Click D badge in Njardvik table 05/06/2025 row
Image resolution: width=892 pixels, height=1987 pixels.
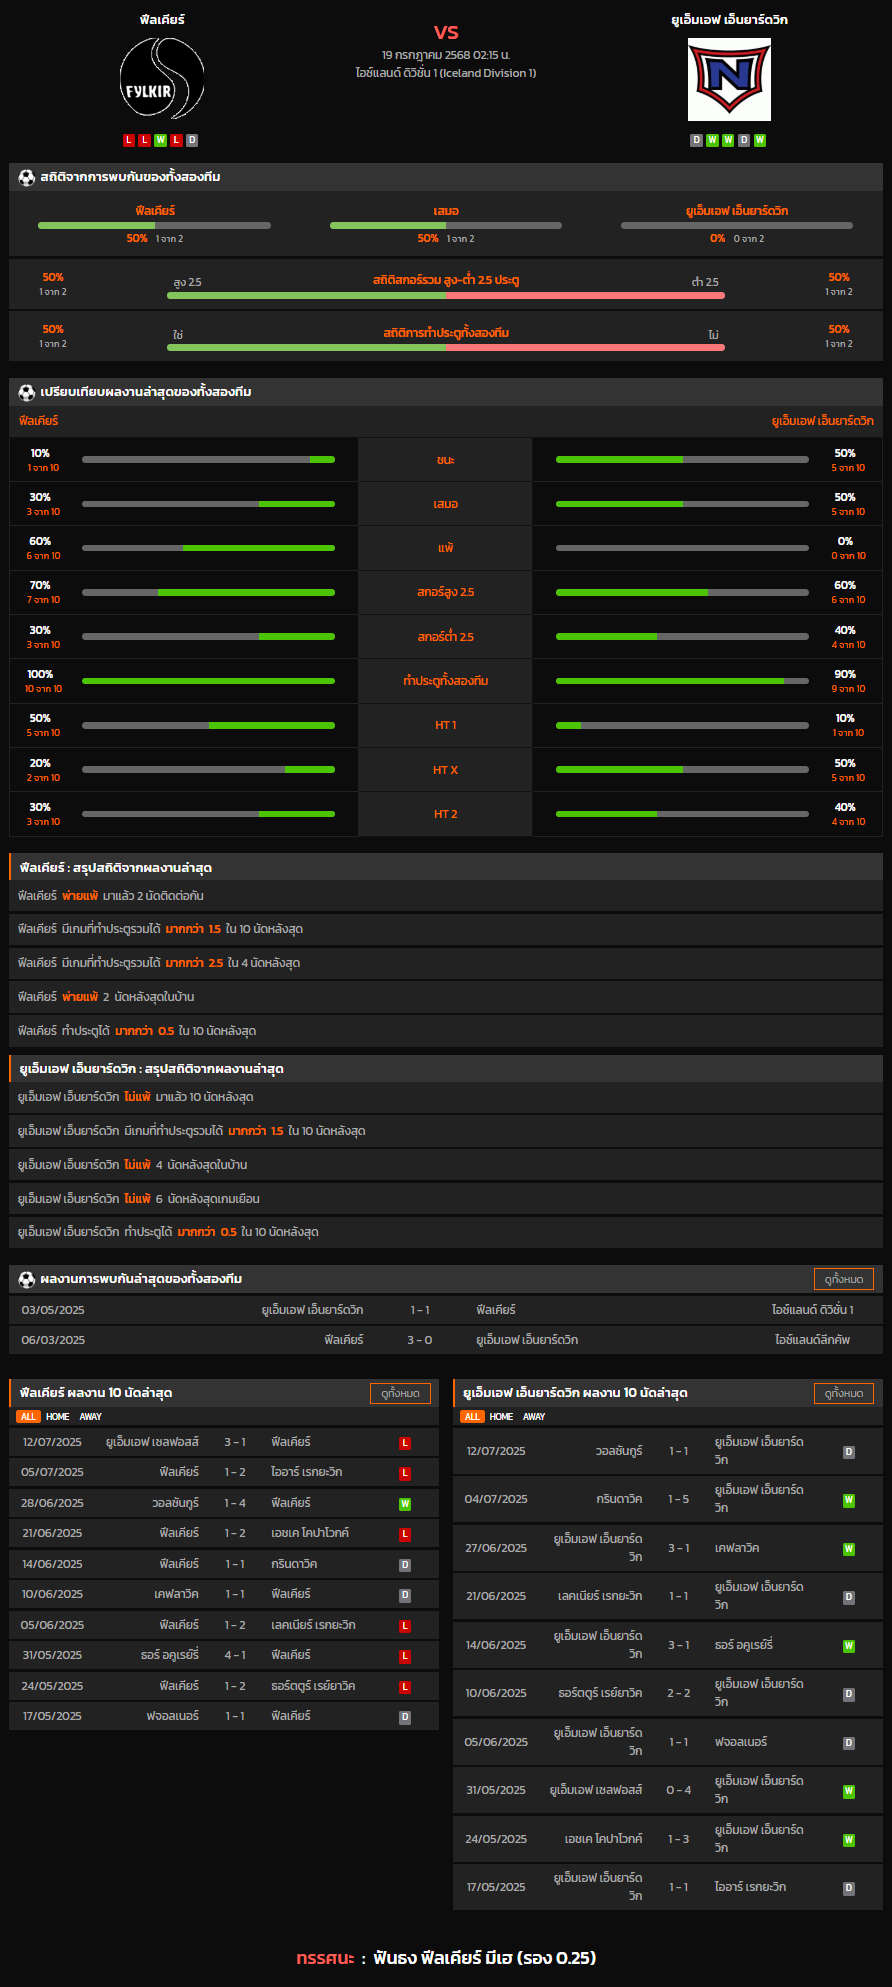click(x=849, y=1743)
